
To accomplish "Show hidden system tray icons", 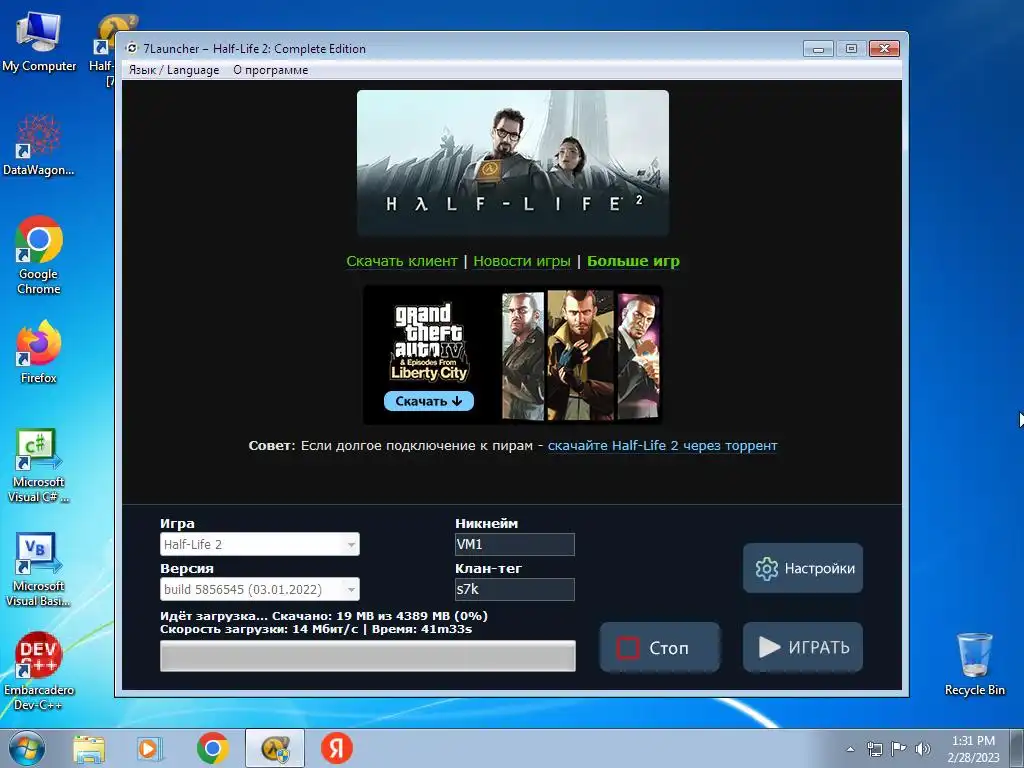I will click(x=850, y=749).
